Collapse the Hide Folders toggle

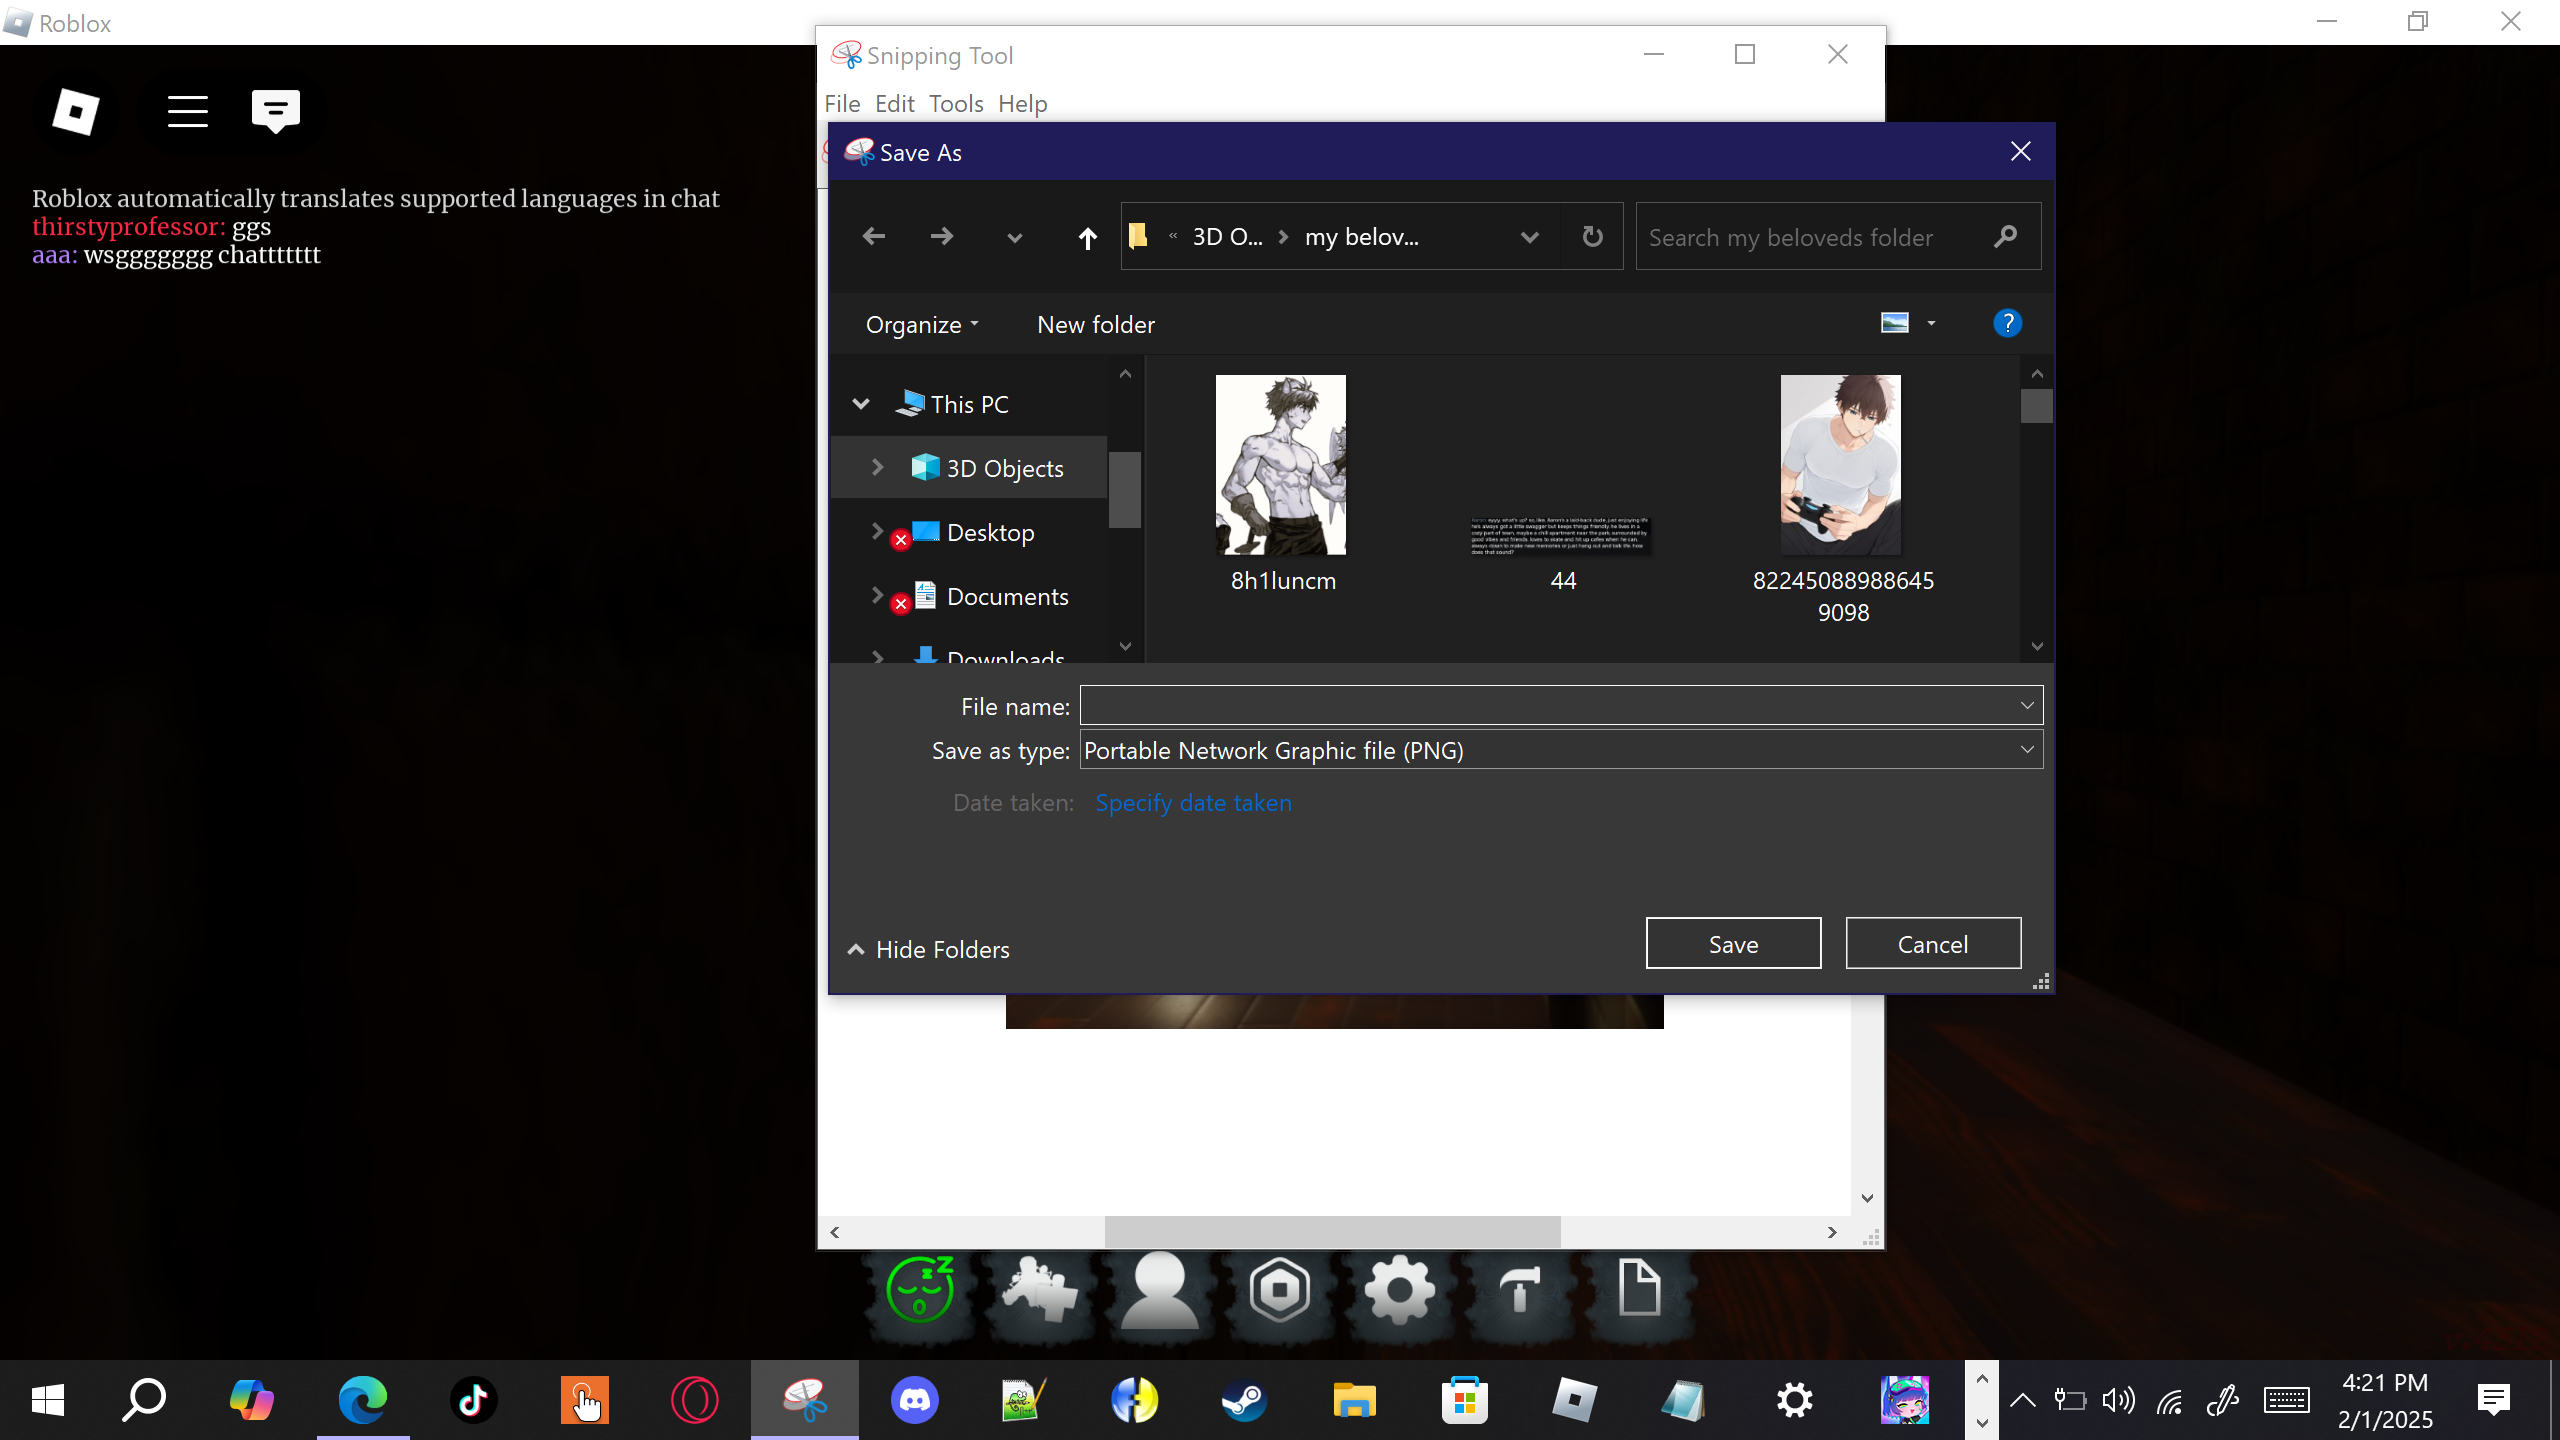coord(928,949)
